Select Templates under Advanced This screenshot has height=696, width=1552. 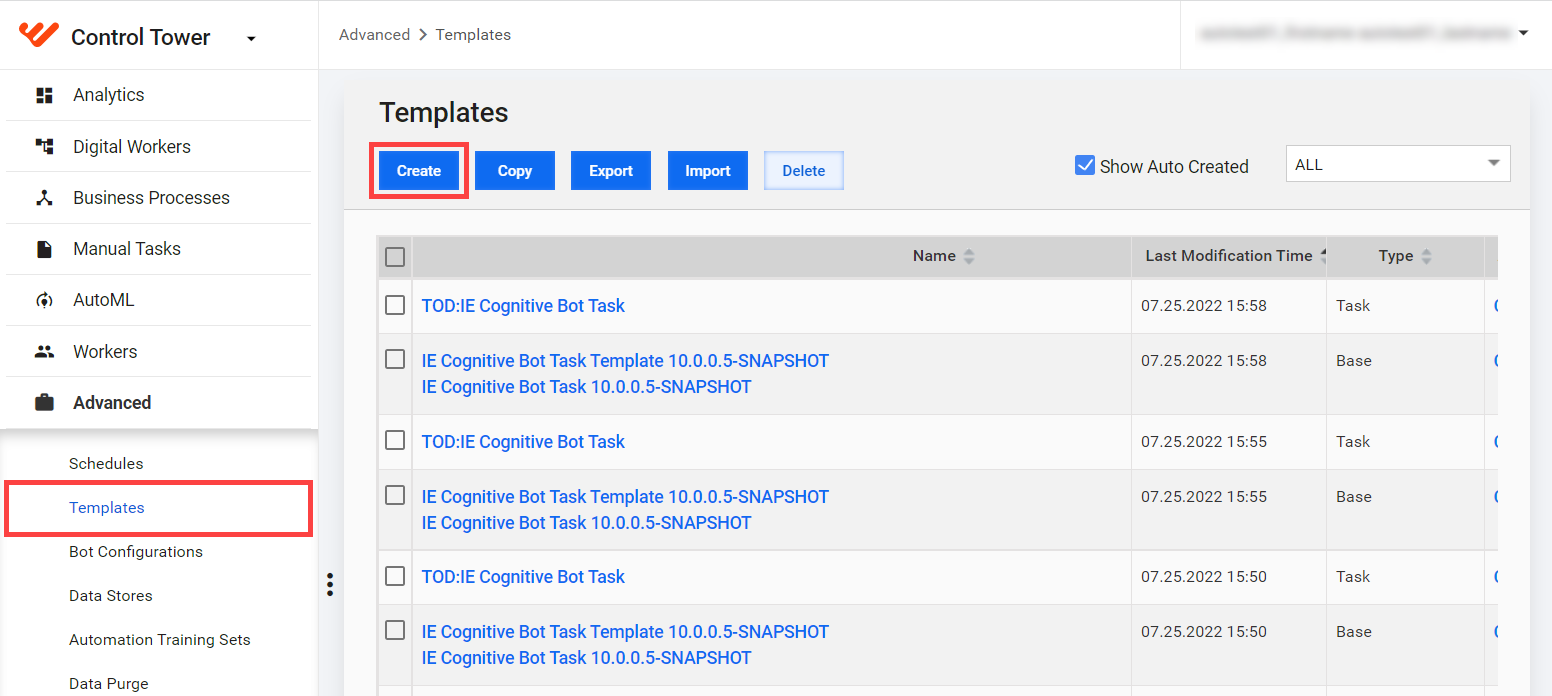point(107,508)
